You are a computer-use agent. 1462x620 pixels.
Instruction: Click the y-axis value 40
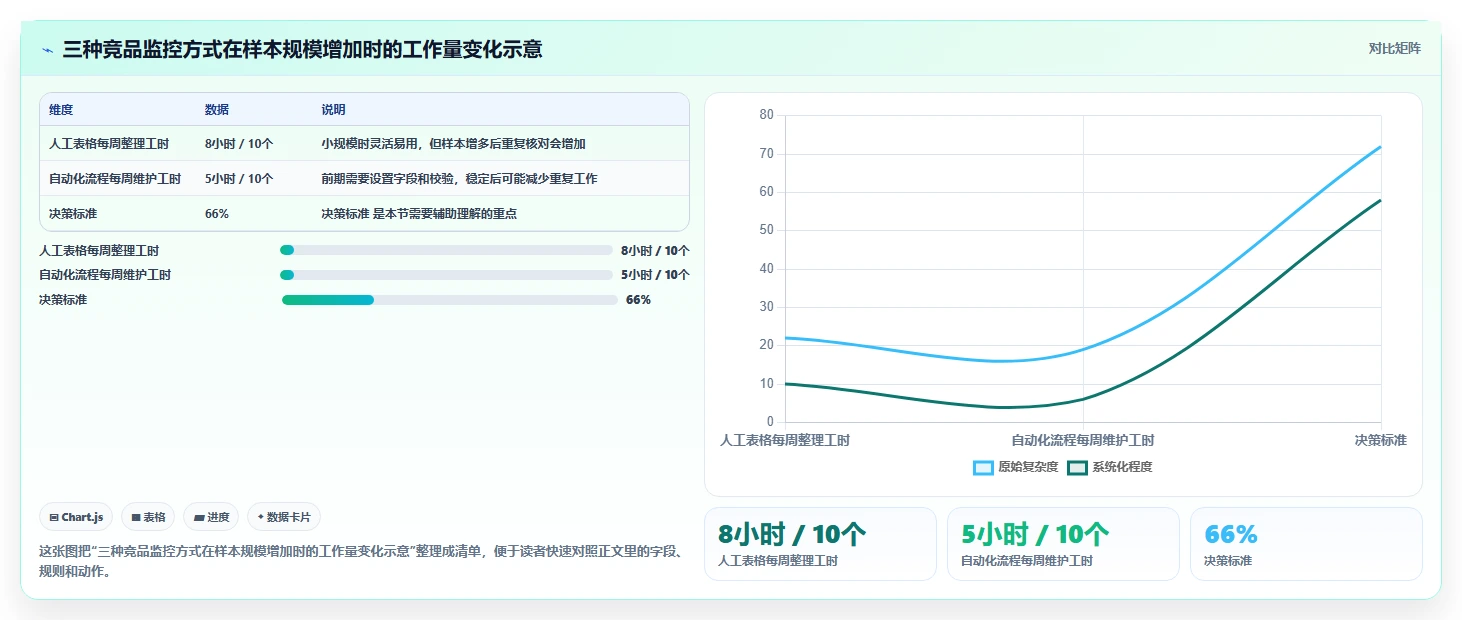767,269
